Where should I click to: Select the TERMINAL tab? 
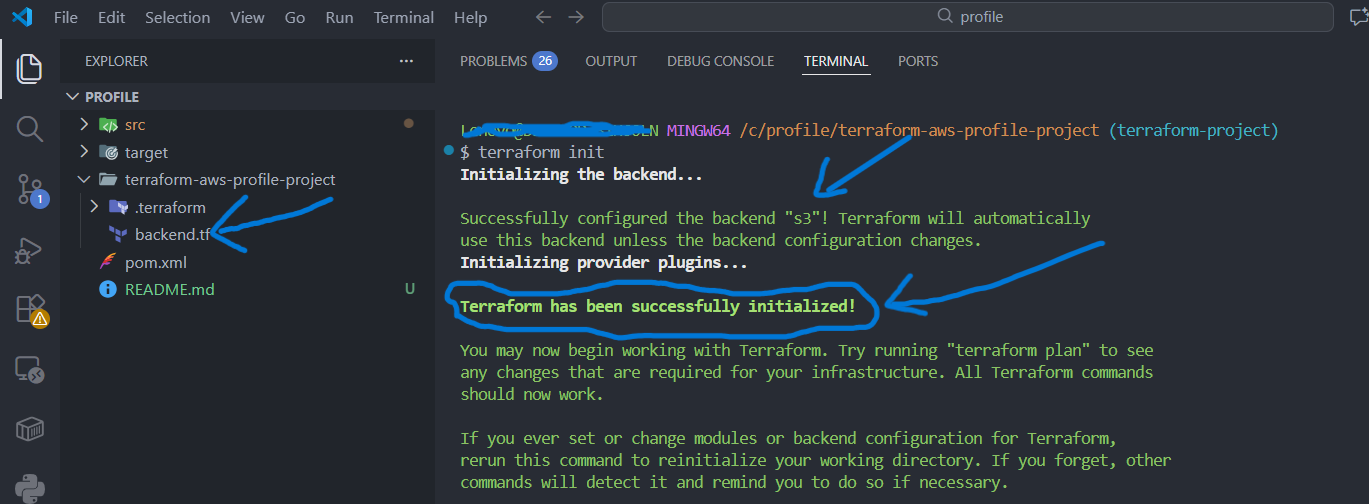pos(836,61)
